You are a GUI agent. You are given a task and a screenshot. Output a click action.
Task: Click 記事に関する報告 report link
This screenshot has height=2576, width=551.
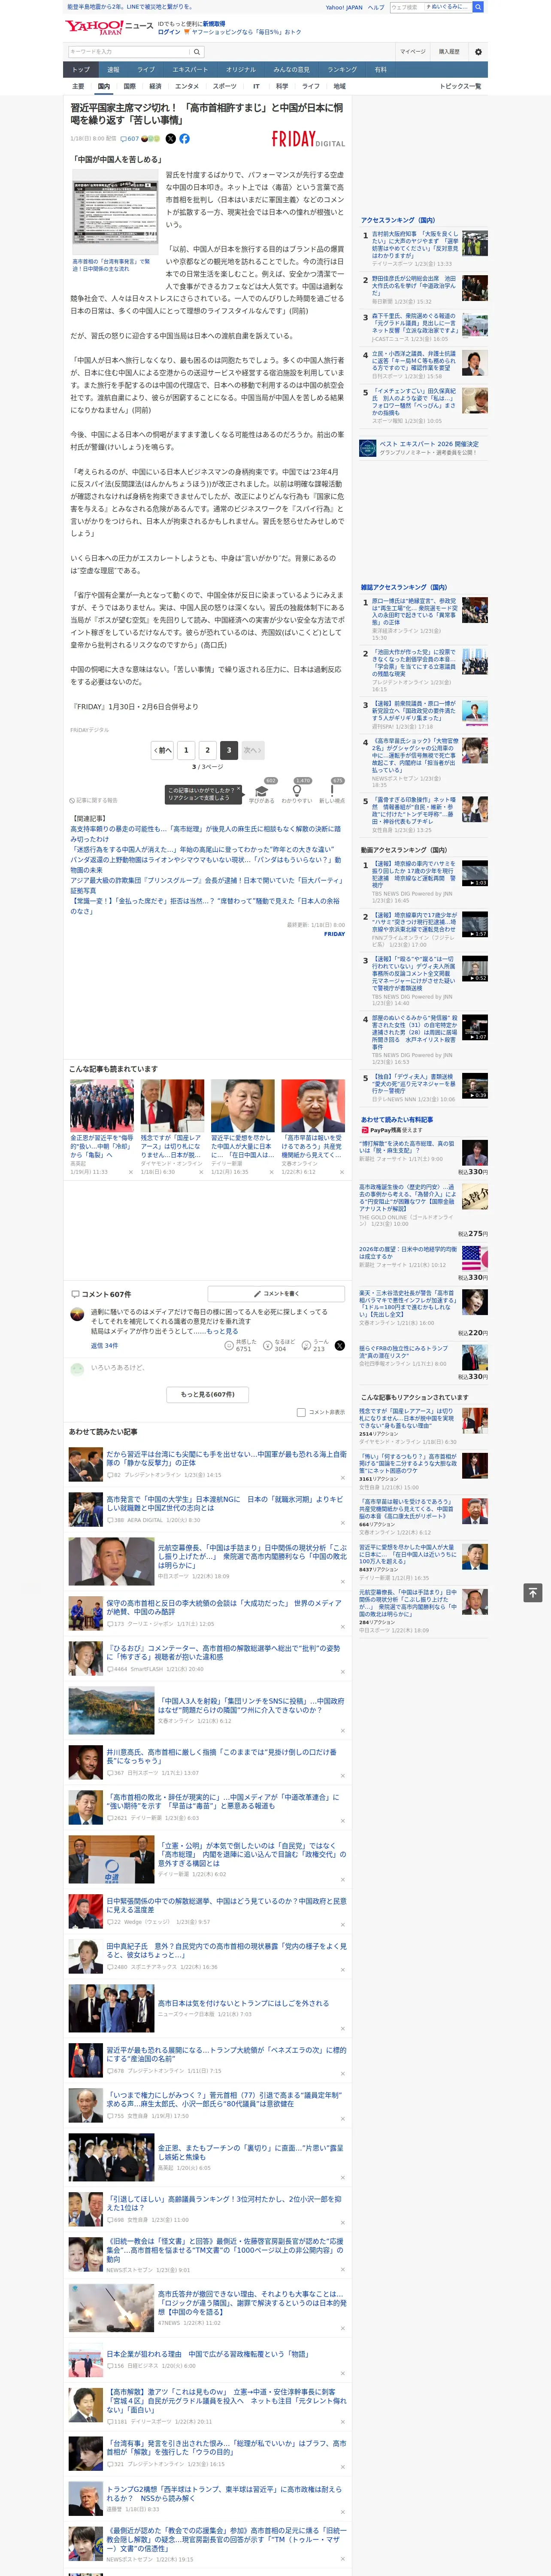pyautogui.click(x=94, y=800)
